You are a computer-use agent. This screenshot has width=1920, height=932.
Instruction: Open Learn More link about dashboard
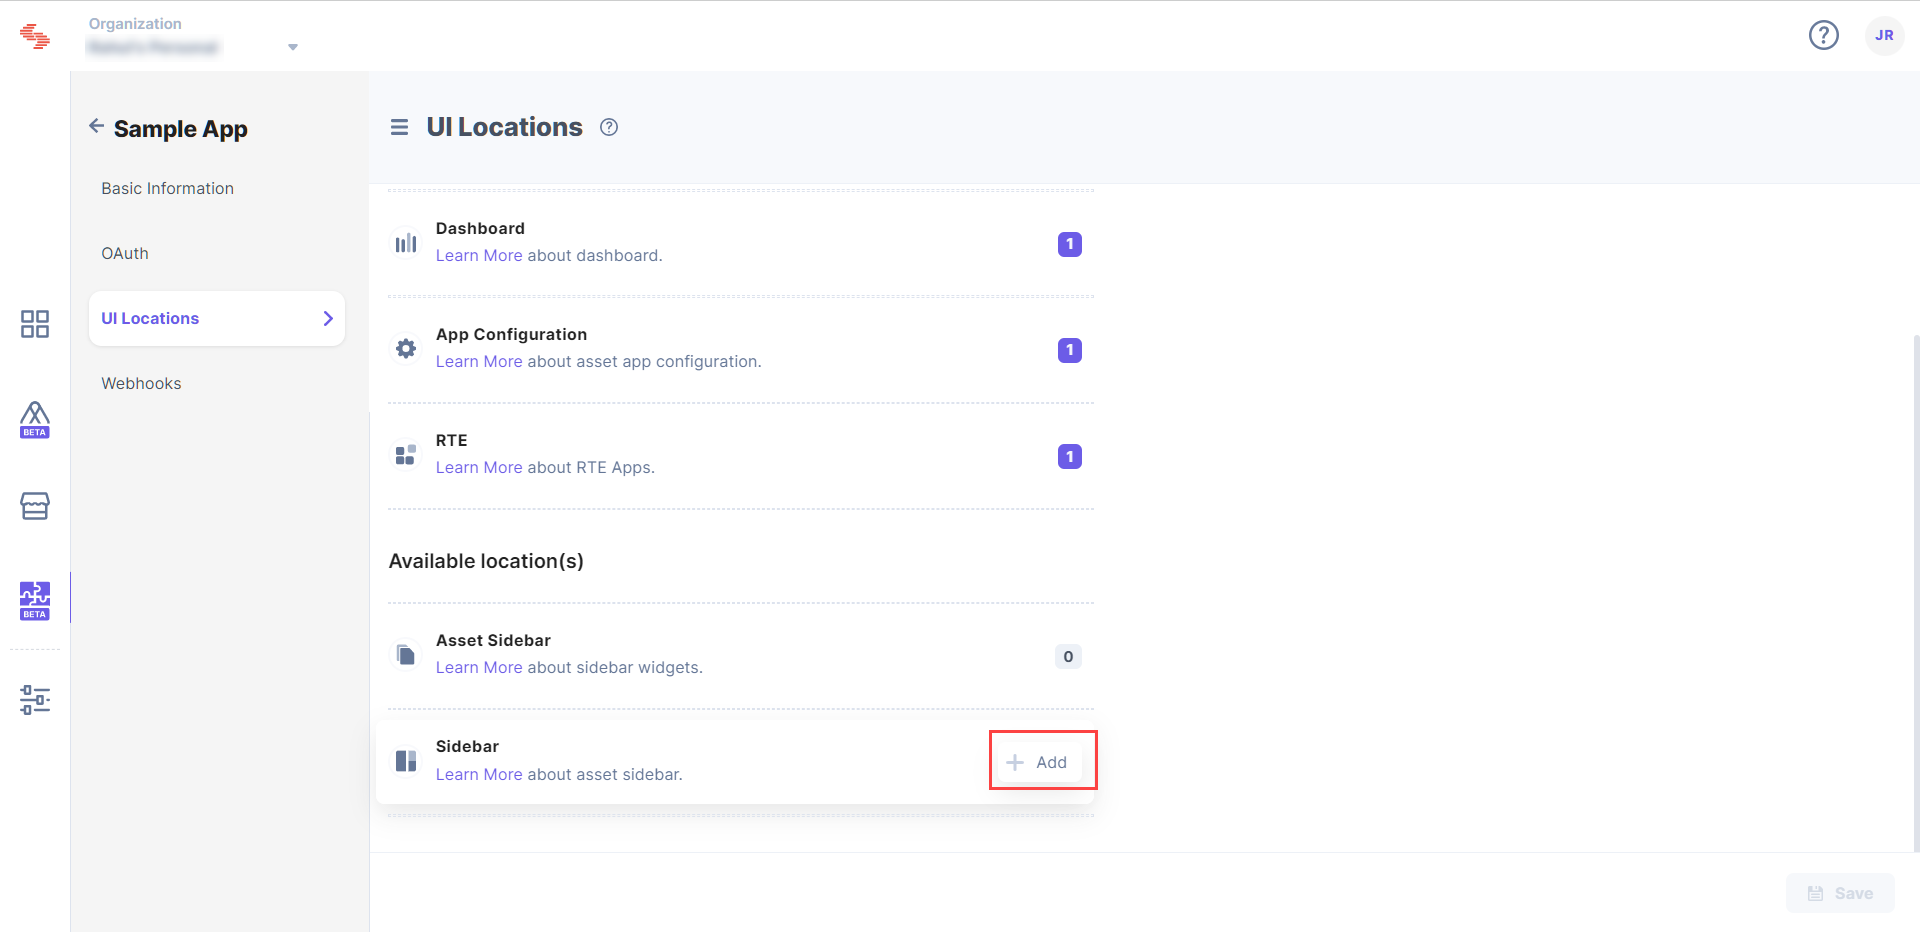coord(479,255)
